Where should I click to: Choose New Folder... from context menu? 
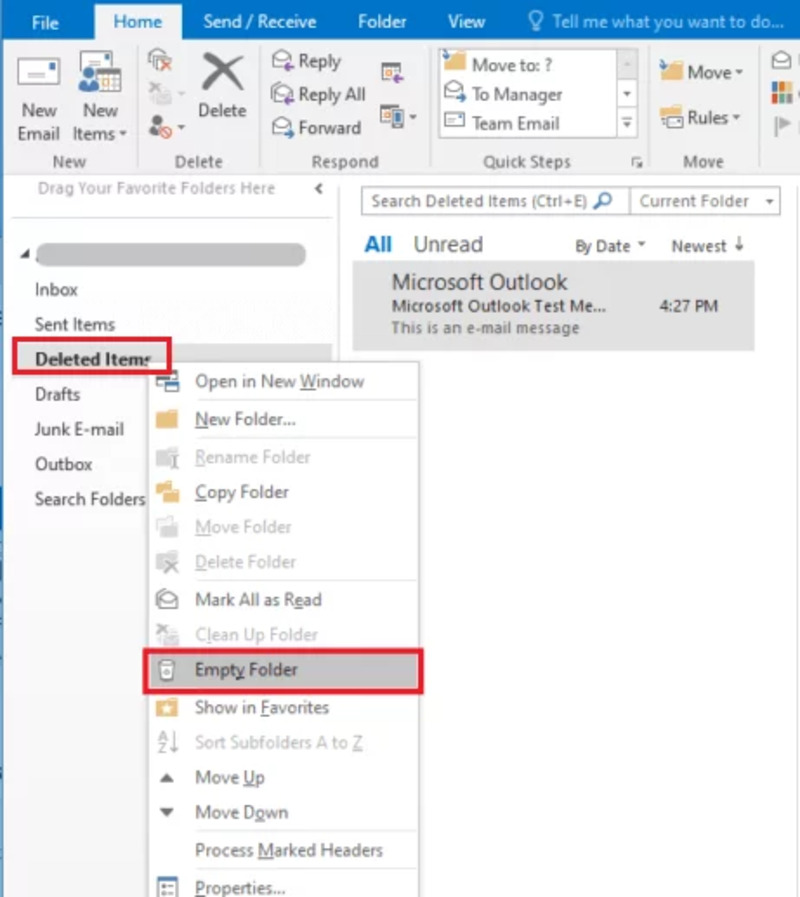tap(284, 419)
